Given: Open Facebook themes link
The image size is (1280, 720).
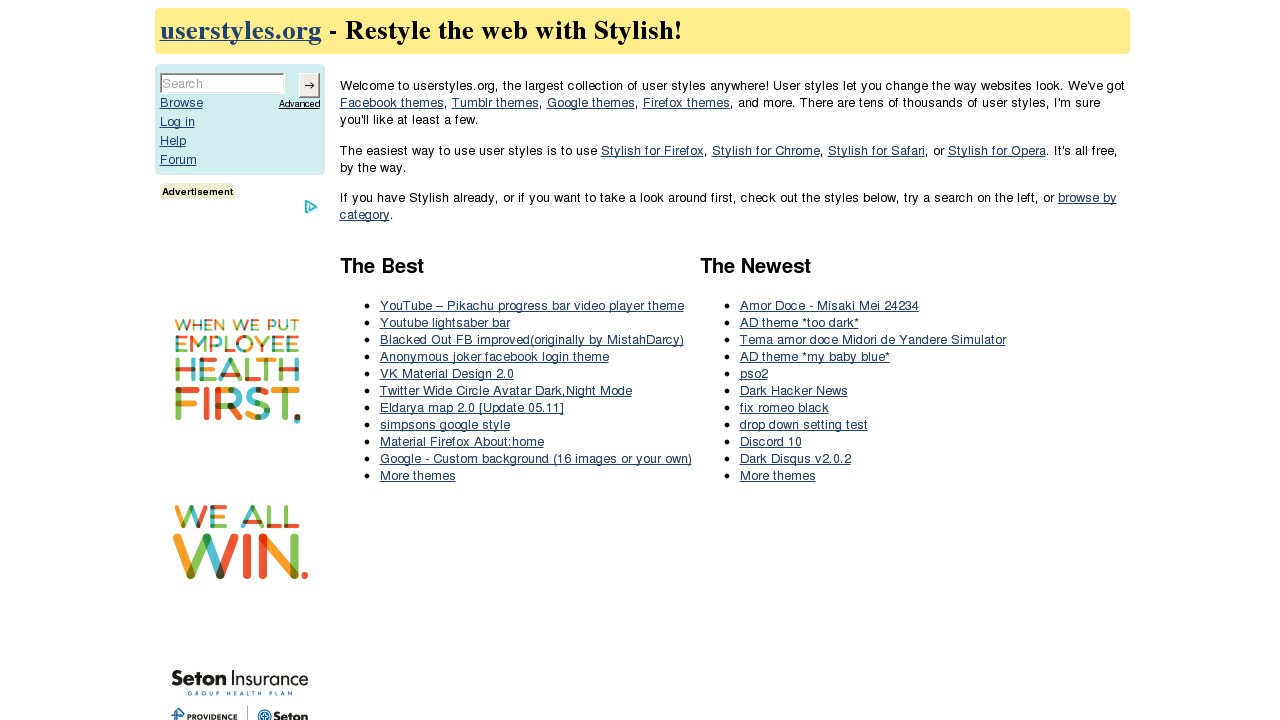Looking at the screenshot, I should [x=392, y=103].
